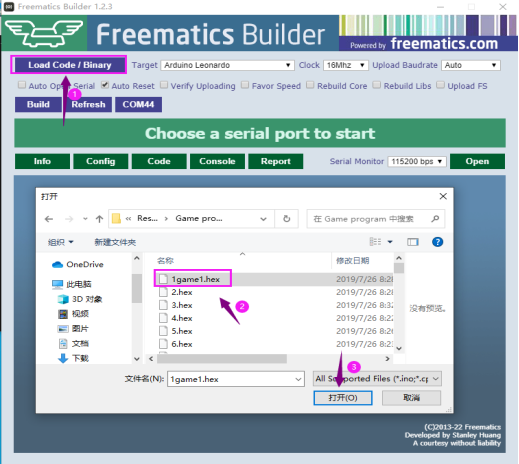Image resolution: width=519 pixels, height=464 pixels.
Task: Click the 打开(O) open button
Action: coord(343,398)
